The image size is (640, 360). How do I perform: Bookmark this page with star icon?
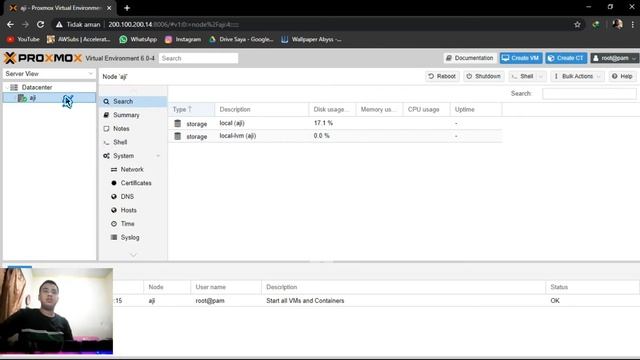577,24
